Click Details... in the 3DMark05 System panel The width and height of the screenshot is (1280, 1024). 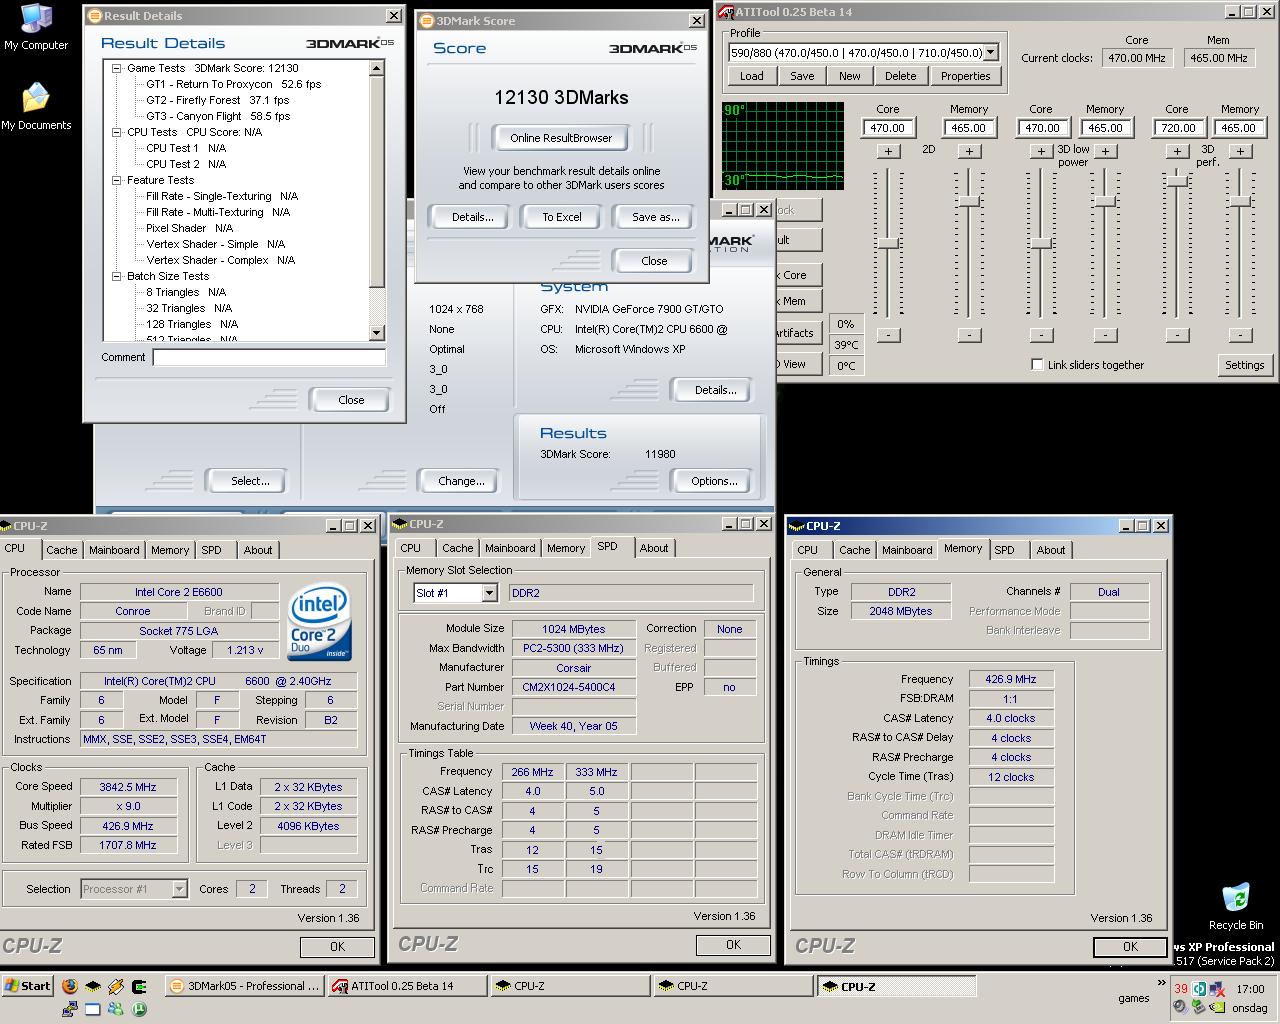click(x=715, y=390)
